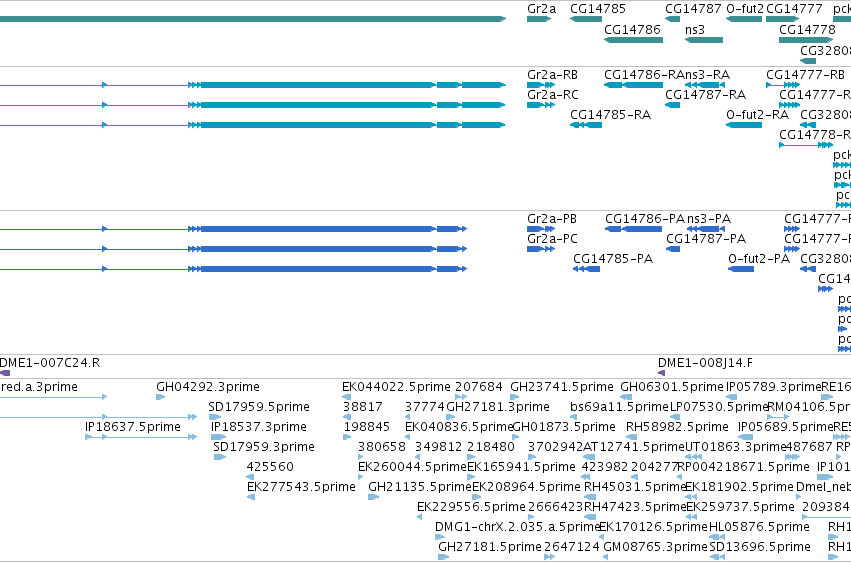Click the CG14786-RA transcript label
Screen dimensions: 851x562
click(644, 74)
